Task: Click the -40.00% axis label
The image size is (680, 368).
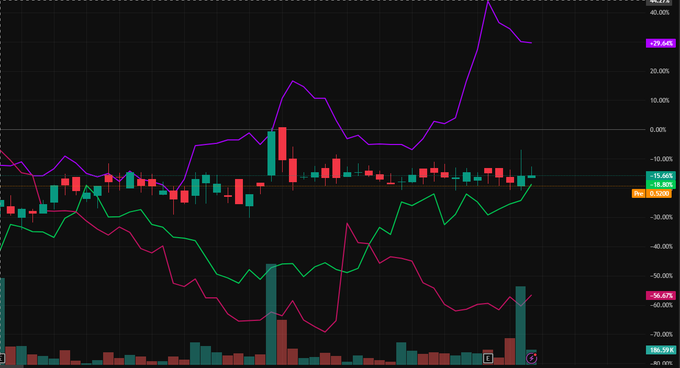Action: coord(660,246)
